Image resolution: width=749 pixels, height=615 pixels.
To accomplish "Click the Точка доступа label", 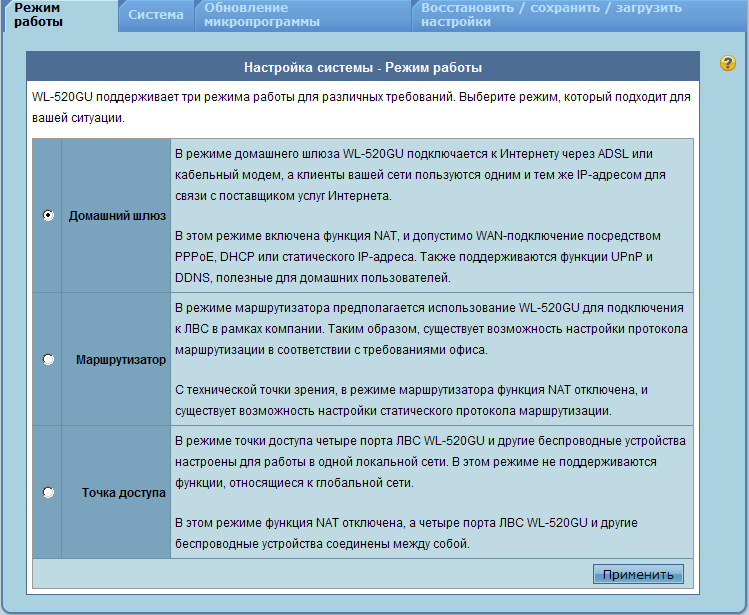I will (124, 493).
